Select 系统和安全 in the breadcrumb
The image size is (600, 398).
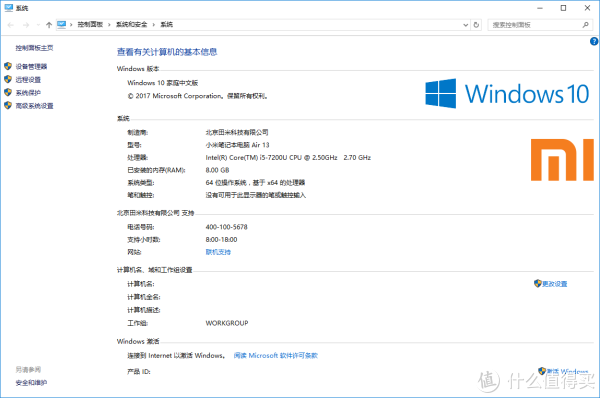click(132, 24)
